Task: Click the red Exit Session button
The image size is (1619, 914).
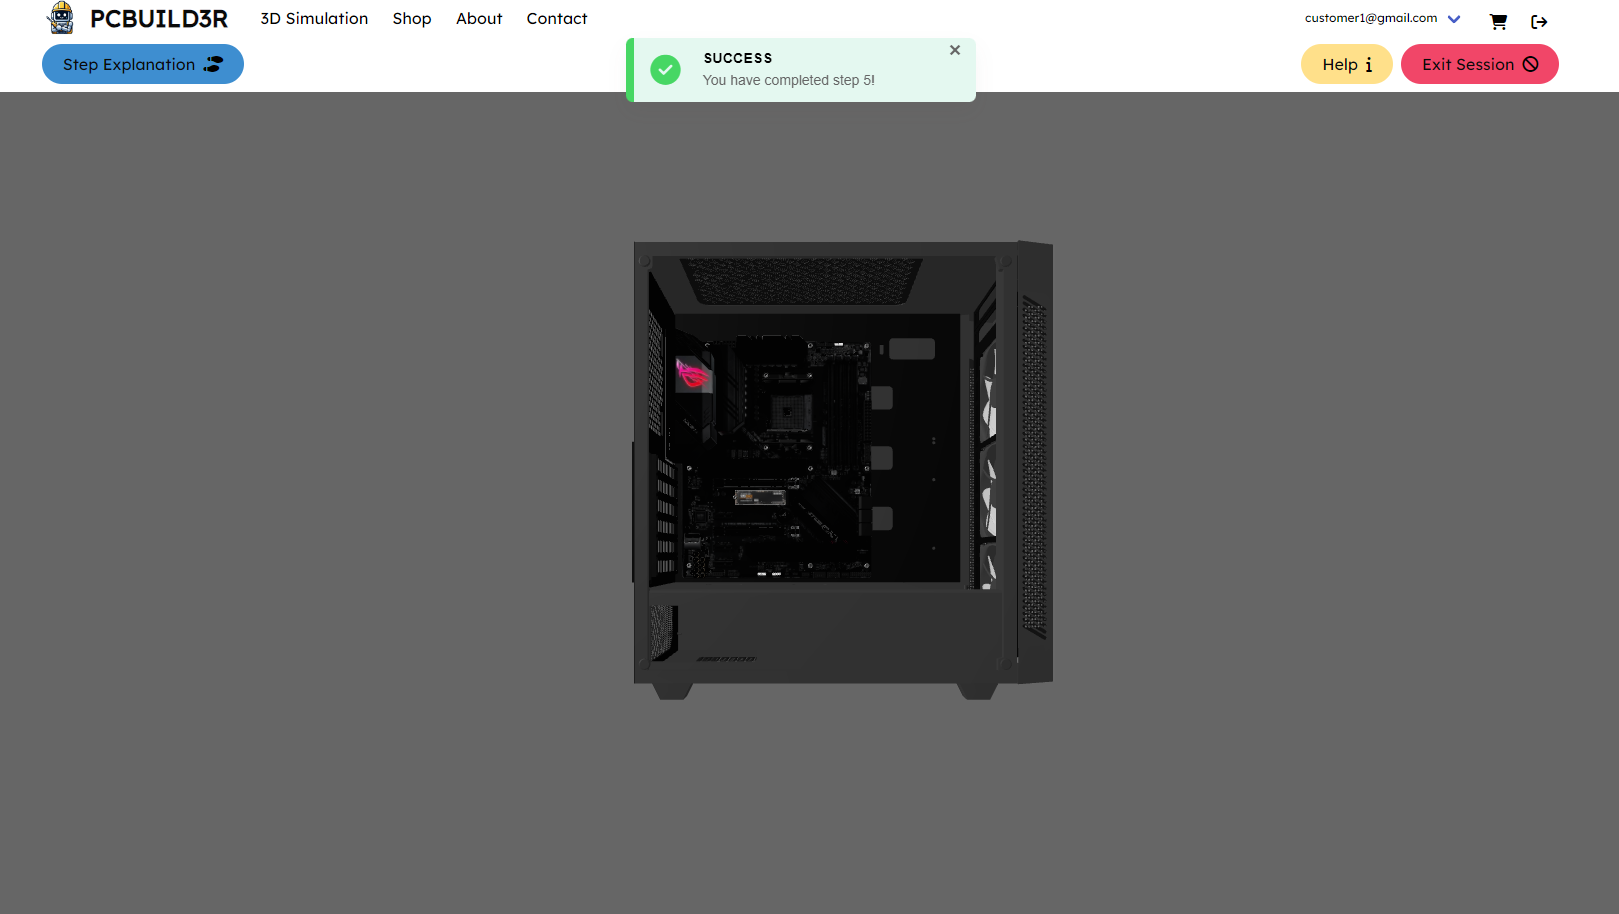Action: [x=1479, y=64]
